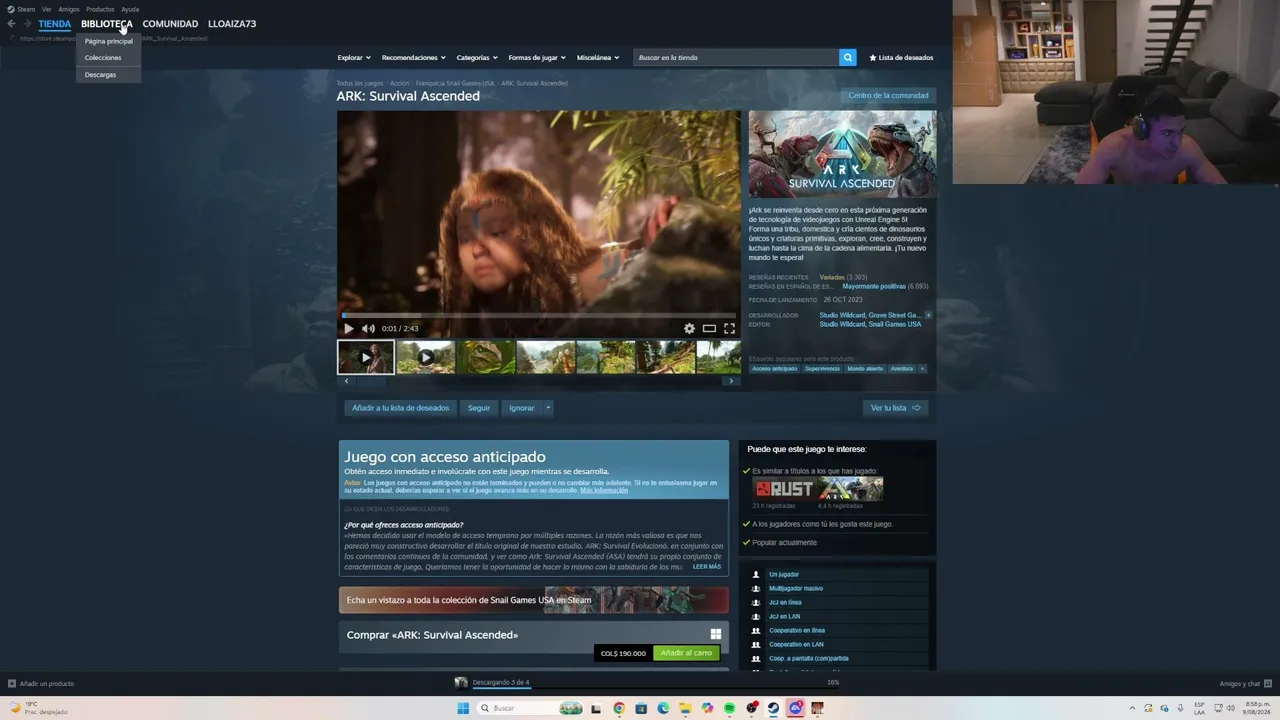
Task: Open Lista de deseados wishlist link
Action: click(901, 58)
